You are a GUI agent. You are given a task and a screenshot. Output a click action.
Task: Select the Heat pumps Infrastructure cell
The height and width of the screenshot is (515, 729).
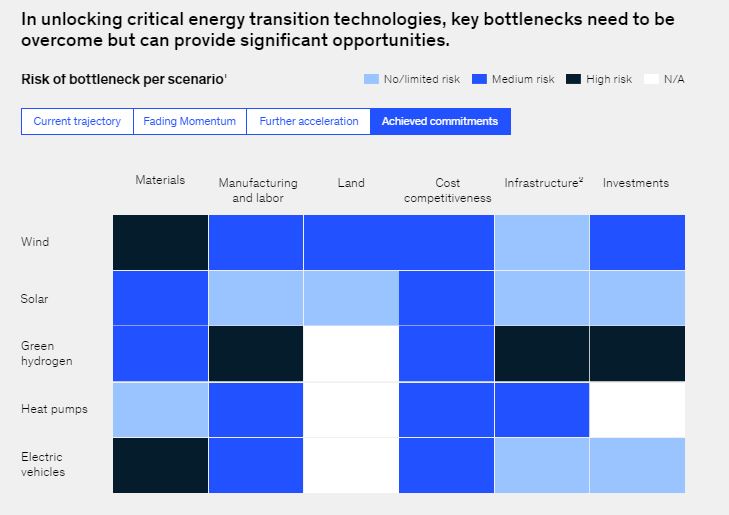pos(542,409)
